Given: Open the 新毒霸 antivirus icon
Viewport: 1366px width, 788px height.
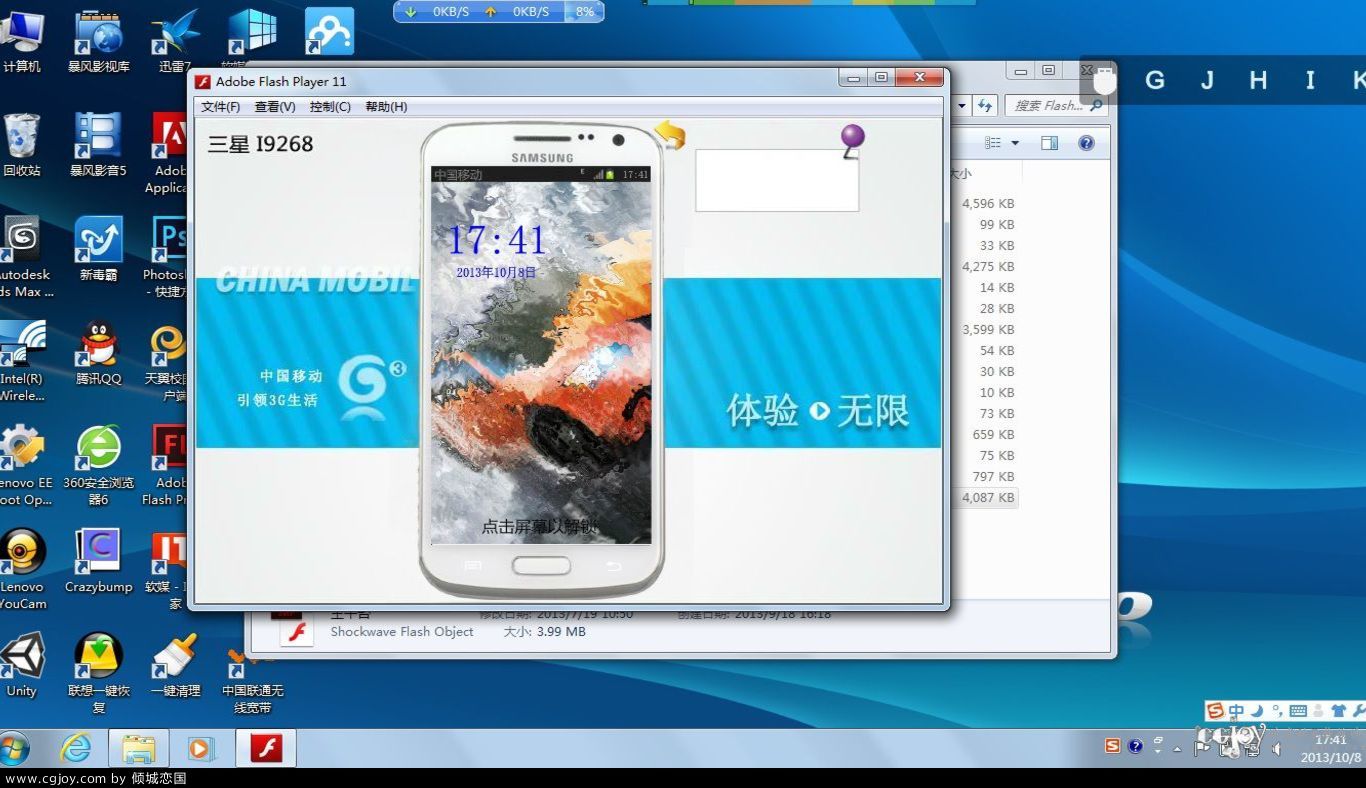Looking at the screenshot, I should (x=98, y=250).
